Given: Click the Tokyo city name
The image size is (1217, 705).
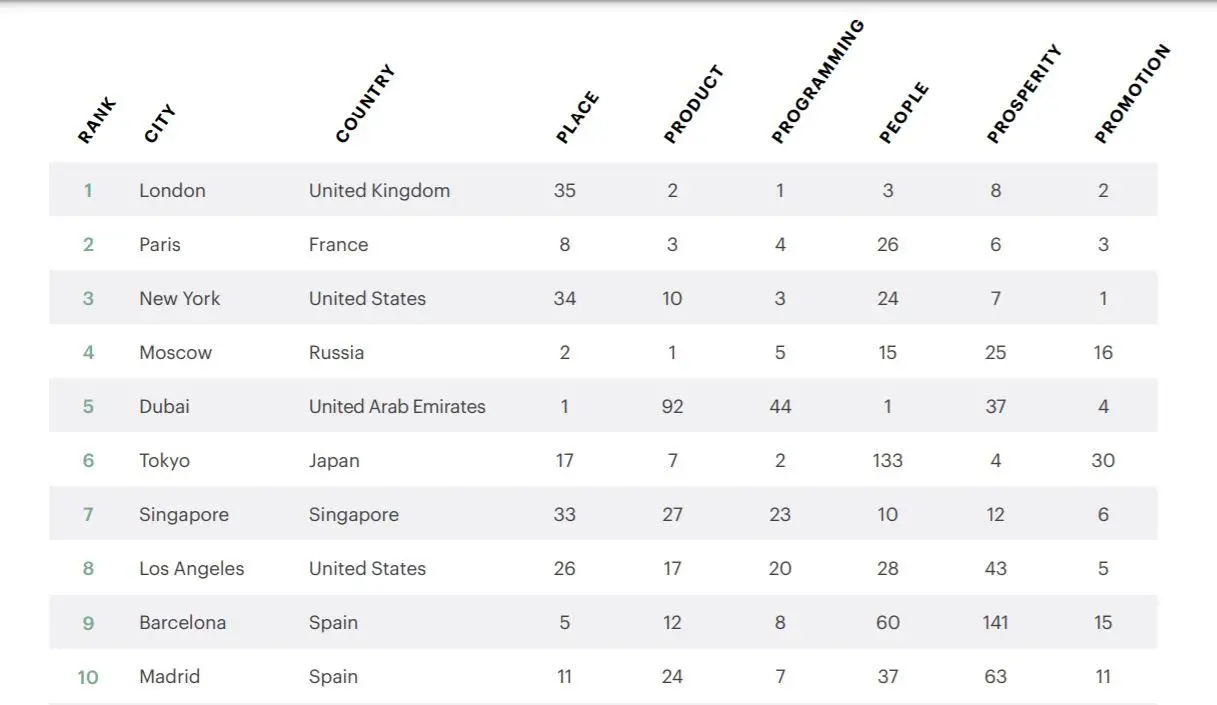Looking at the screenshot, I should pos(164,460).
